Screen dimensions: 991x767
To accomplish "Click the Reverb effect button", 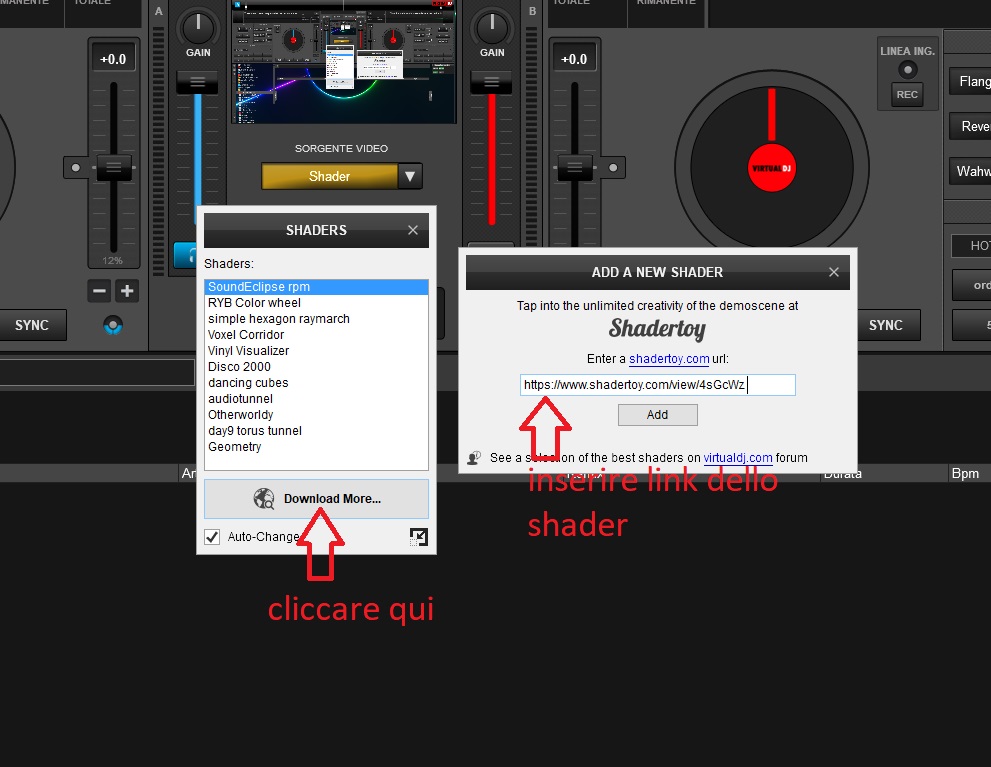I will click(970, 126).
